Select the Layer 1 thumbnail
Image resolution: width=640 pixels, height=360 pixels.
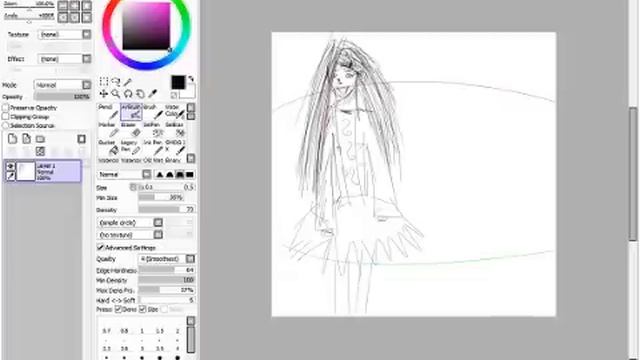[x=25, y=171]
